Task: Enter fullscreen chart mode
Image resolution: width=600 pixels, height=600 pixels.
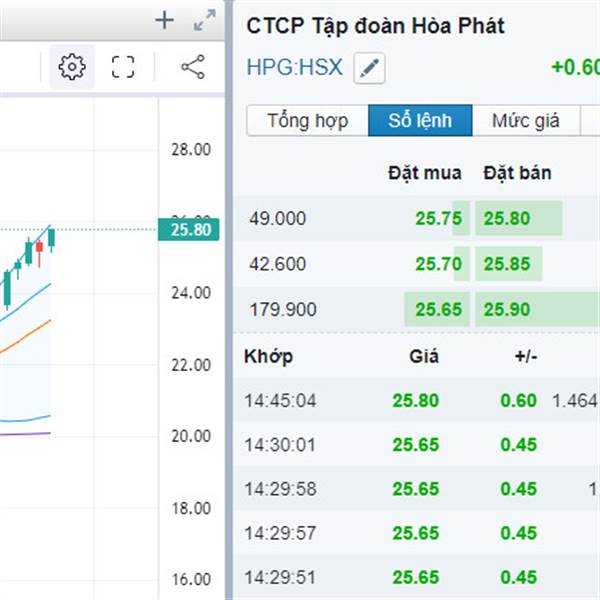Action: 123,67
